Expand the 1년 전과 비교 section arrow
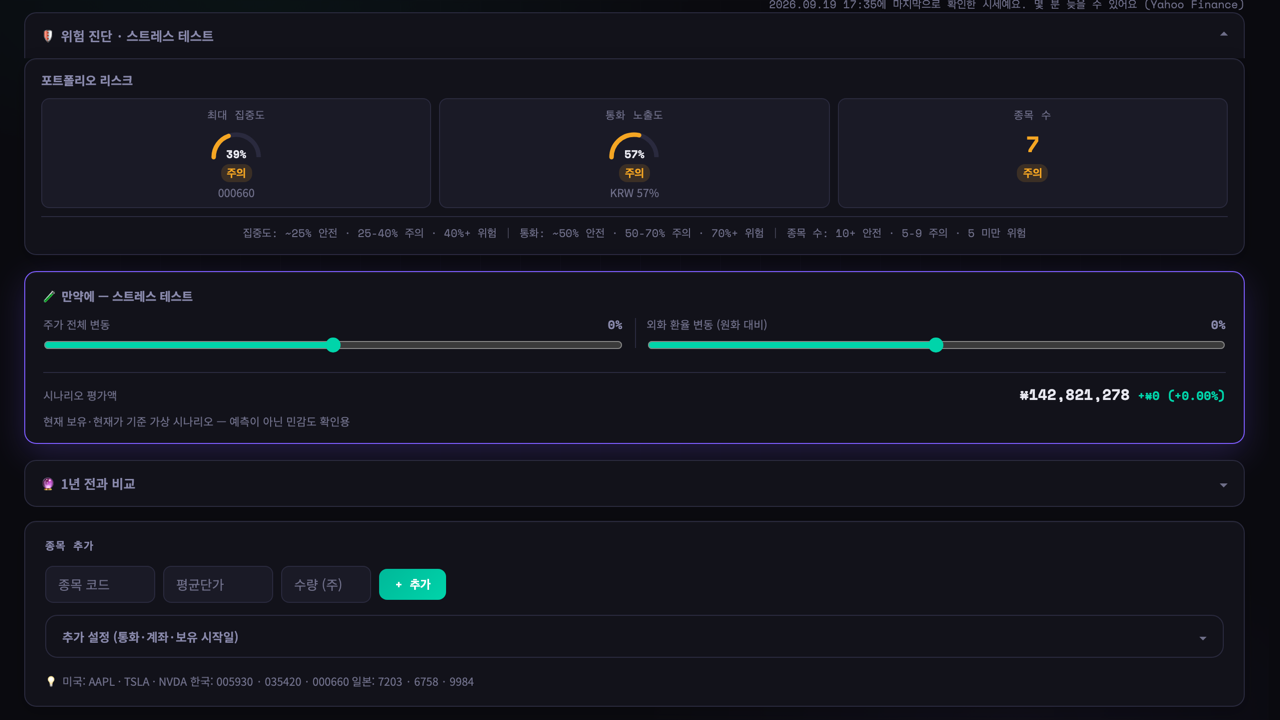Image resolution: width=1280 pixels, height=720 pixels. point(1223,485)
